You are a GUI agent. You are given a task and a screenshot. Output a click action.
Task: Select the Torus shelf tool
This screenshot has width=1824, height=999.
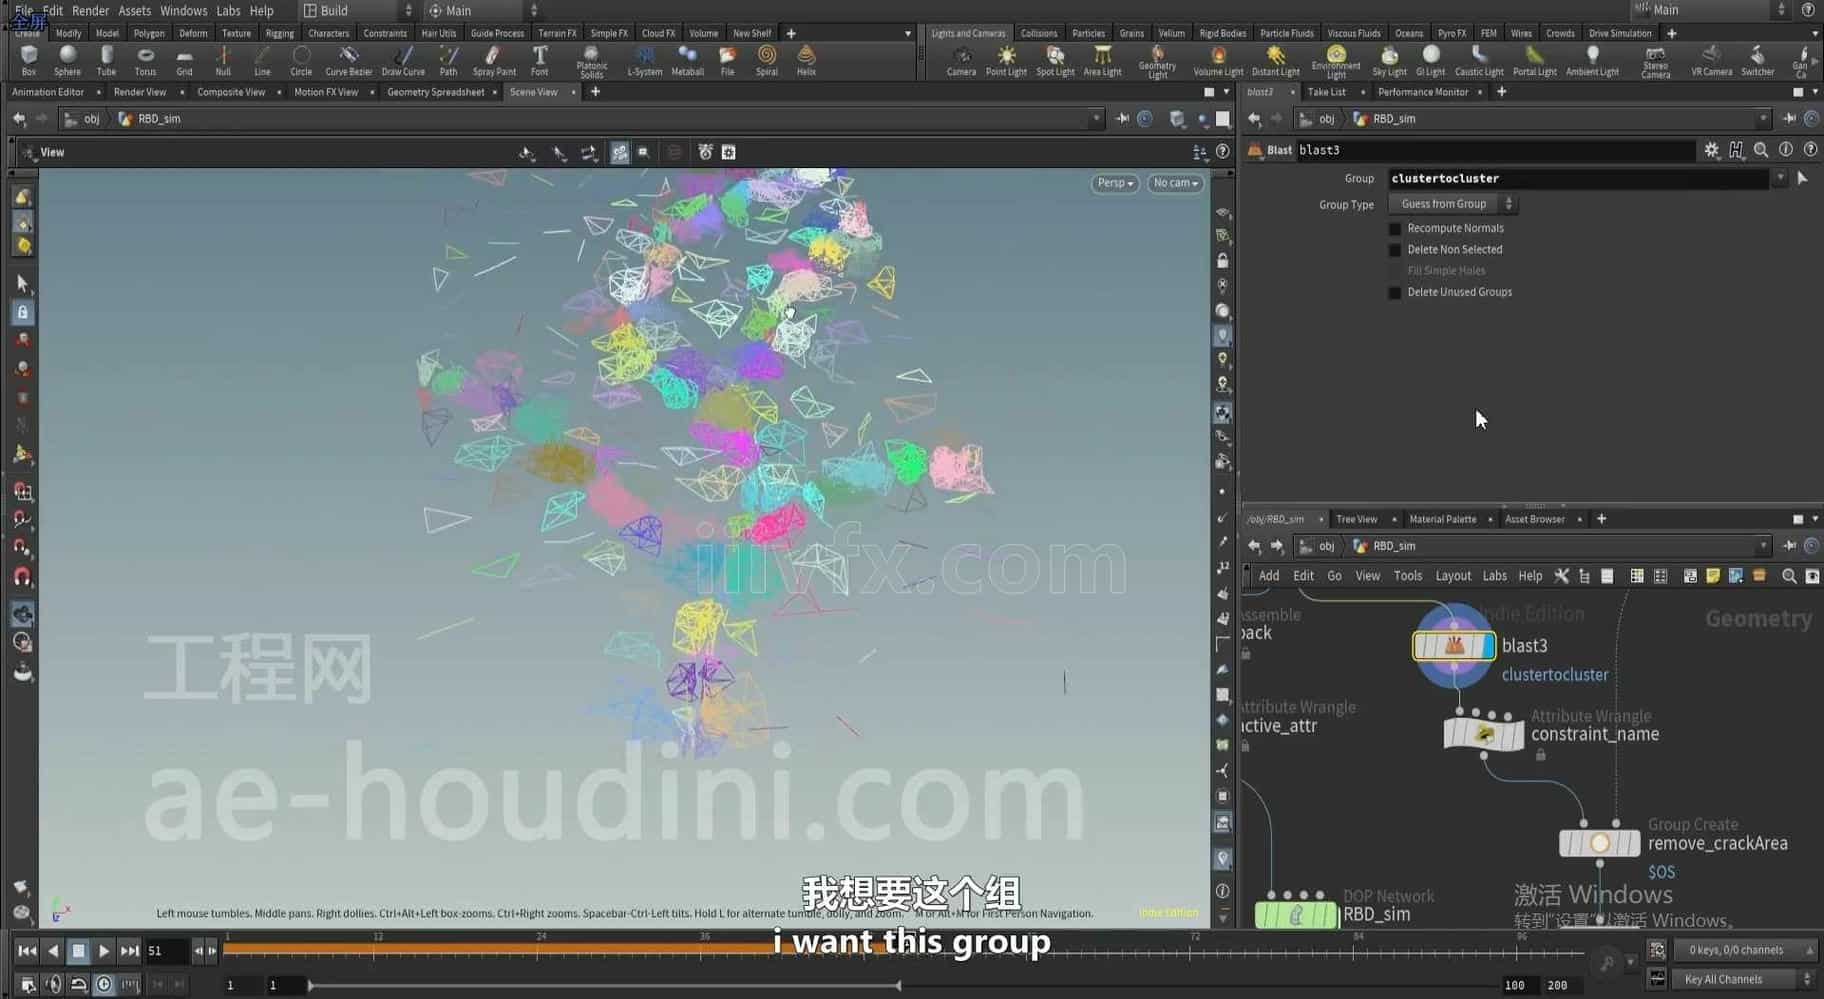(x=145, y=60)
